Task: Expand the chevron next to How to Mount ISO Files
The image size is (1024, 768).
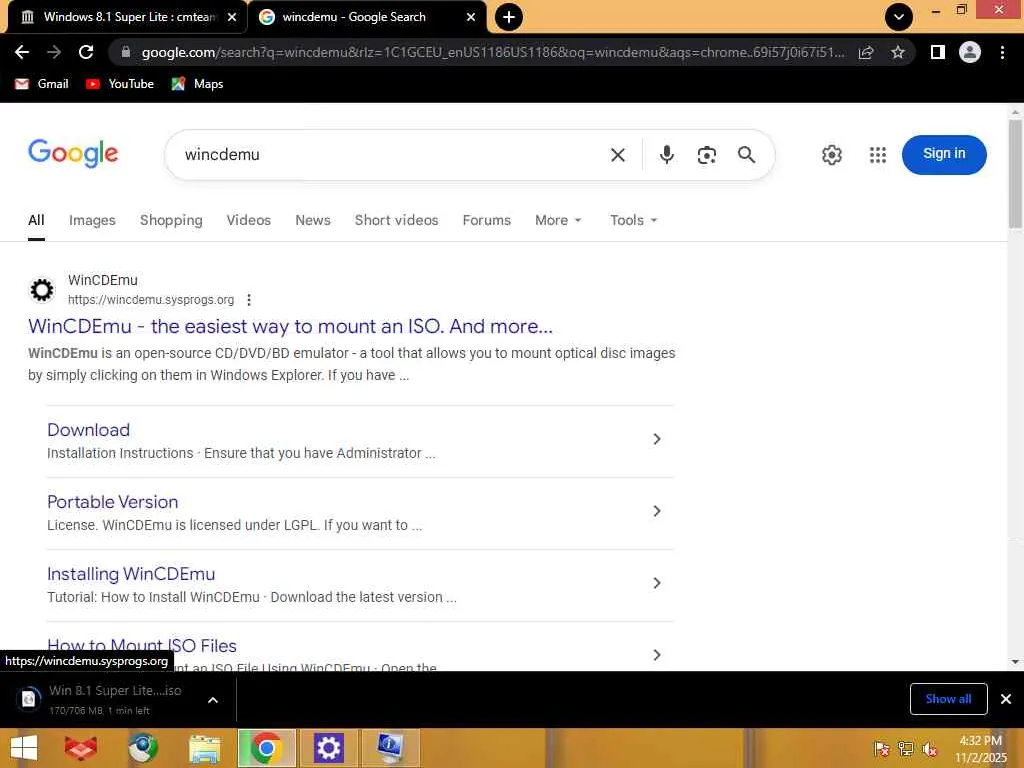Action: (x=657, y=654)
